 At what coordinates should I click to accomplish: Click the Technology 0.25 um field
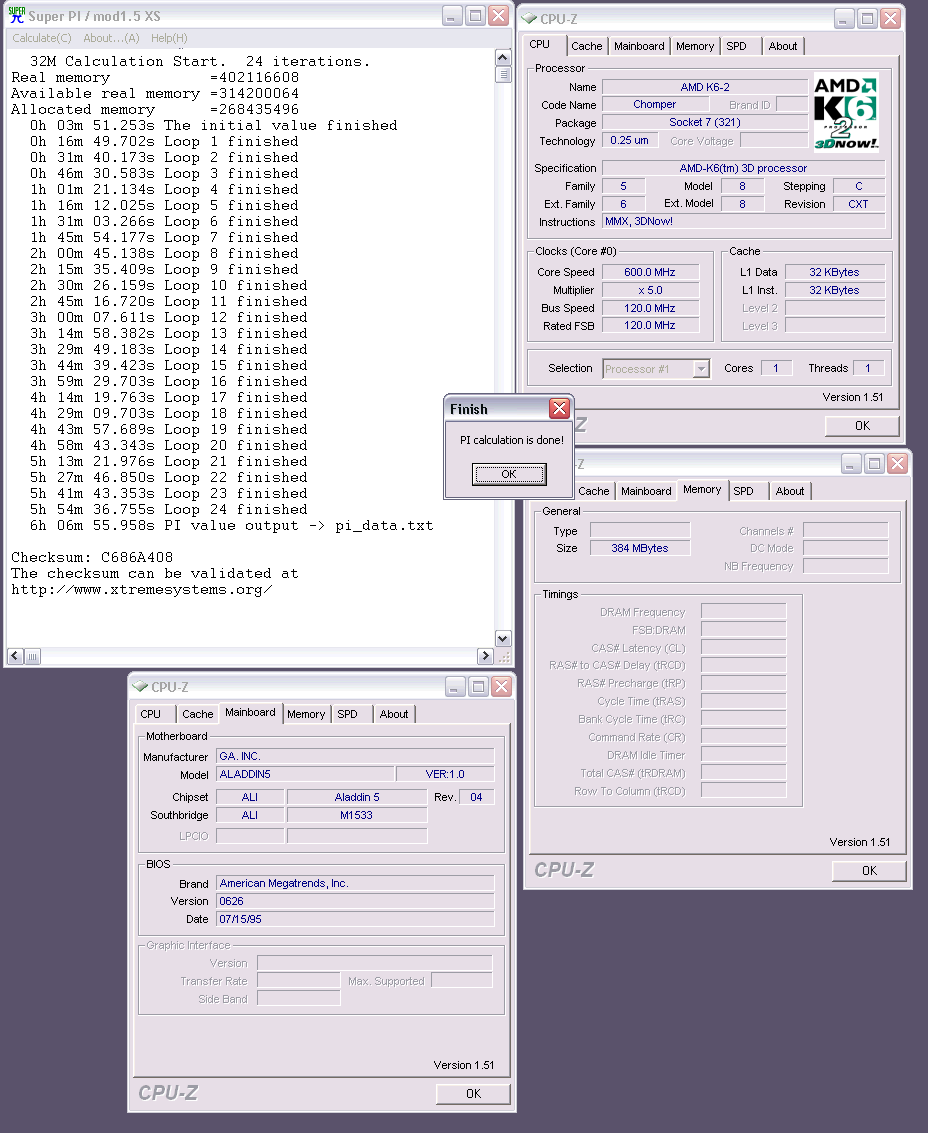(630, 140)
